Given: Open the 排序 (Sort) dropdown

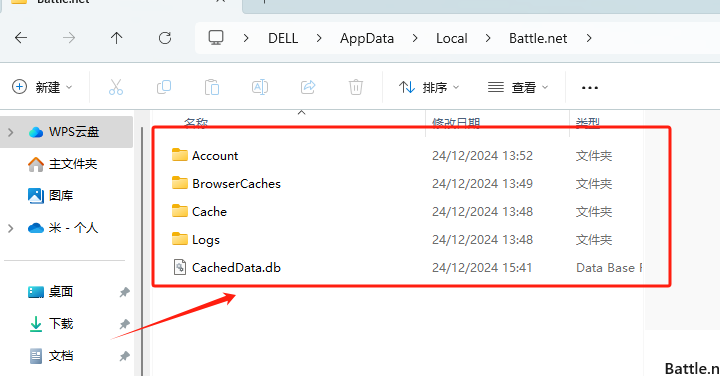Looking at the screenshot, I should click(429, 87).
